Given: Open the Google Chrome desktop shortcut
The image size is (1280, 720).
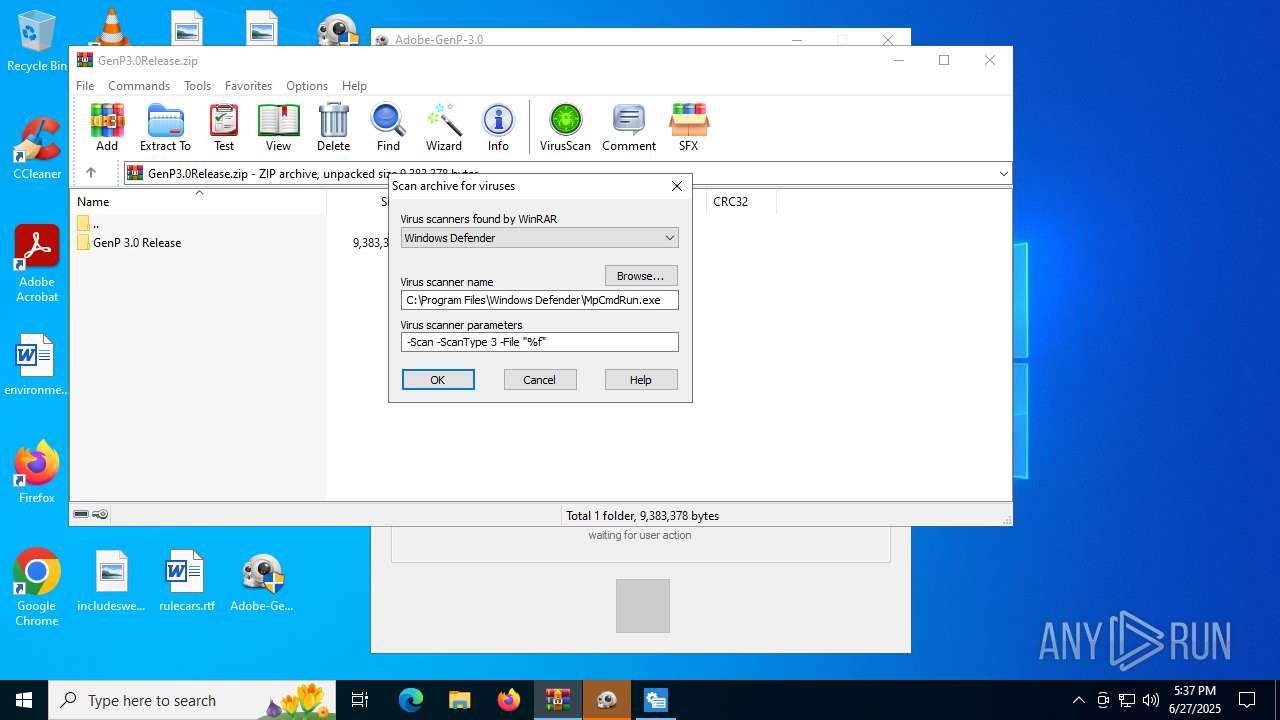Looking at the screenshot, I should 36,588.
